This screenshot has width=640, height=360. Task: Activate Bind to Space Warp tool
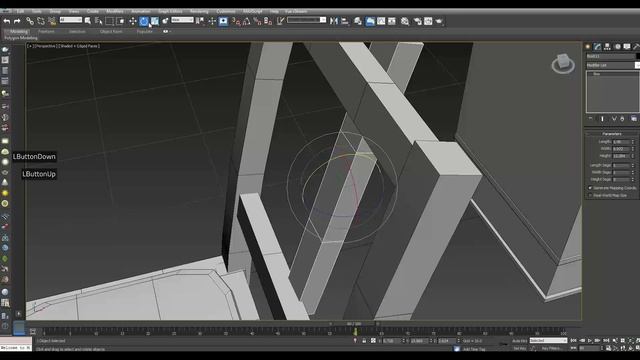tap(51, 21)
